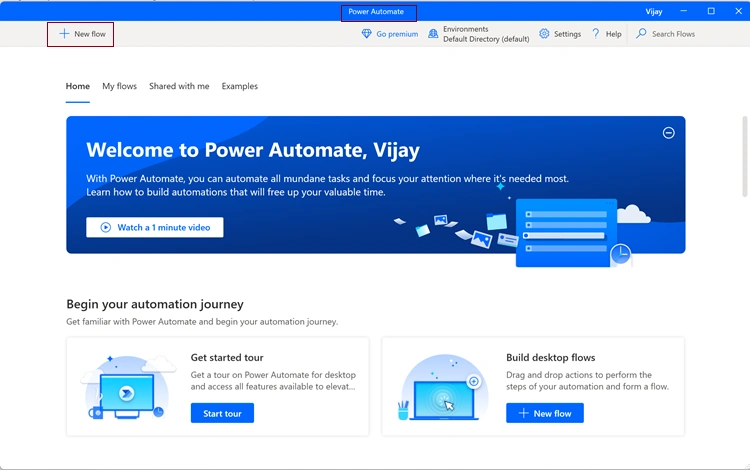750x470 pixels.
Task: Click the Settings label
Action: pos(567,34)
